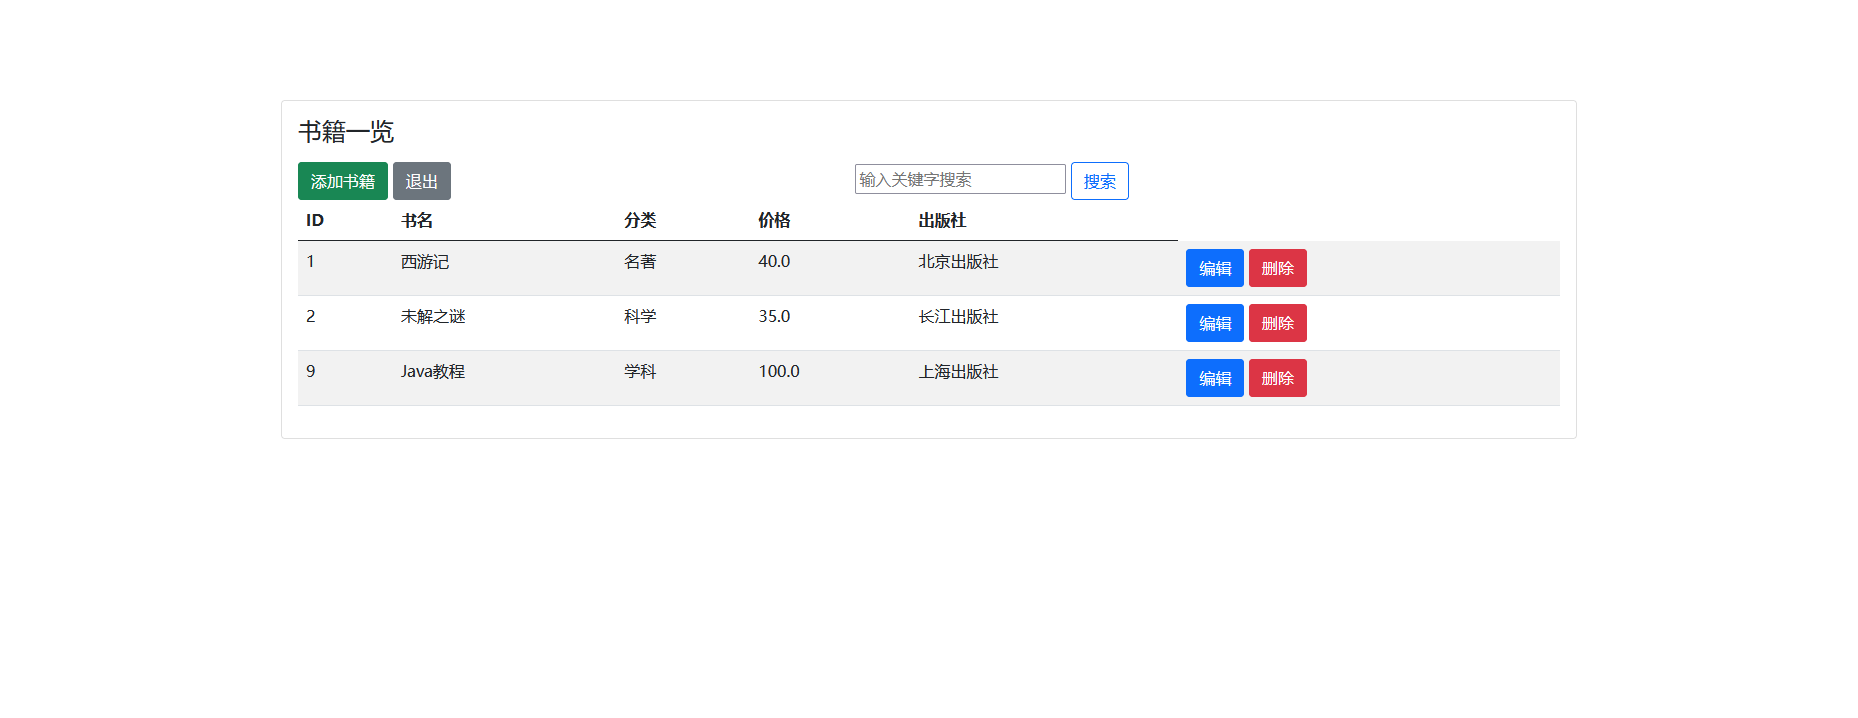The height and width of the screenshot is (718, 1858).
Task: Click the 书名 column header
Action: 417,220
